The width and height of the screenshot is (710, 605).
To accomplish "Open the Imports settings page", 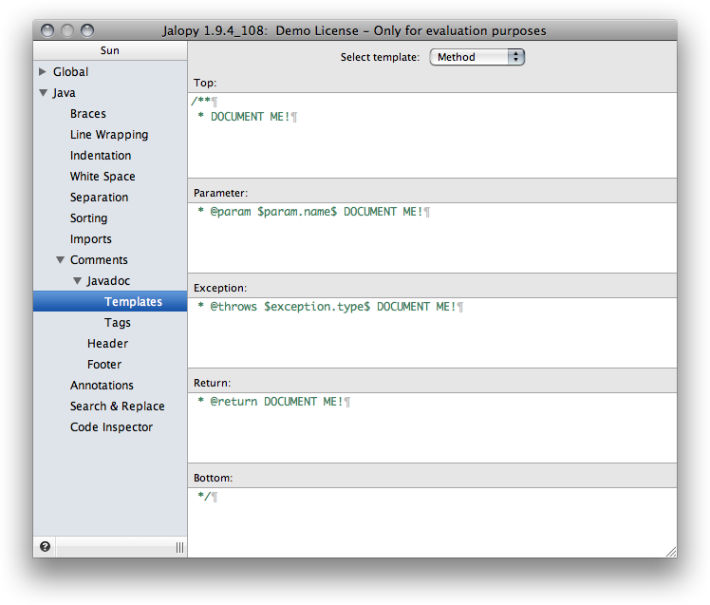I will (x=91, y=239).
